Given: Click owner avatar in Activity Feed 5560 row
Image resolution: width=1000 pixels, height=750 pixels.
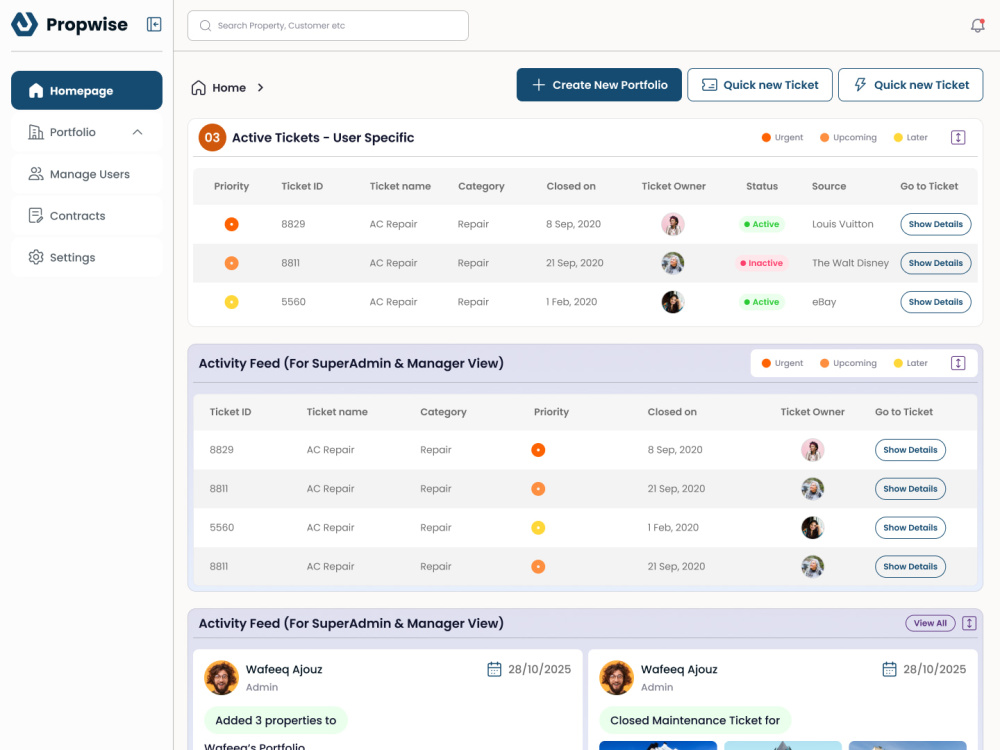Looking at the screenshot, I should point(812,527).
